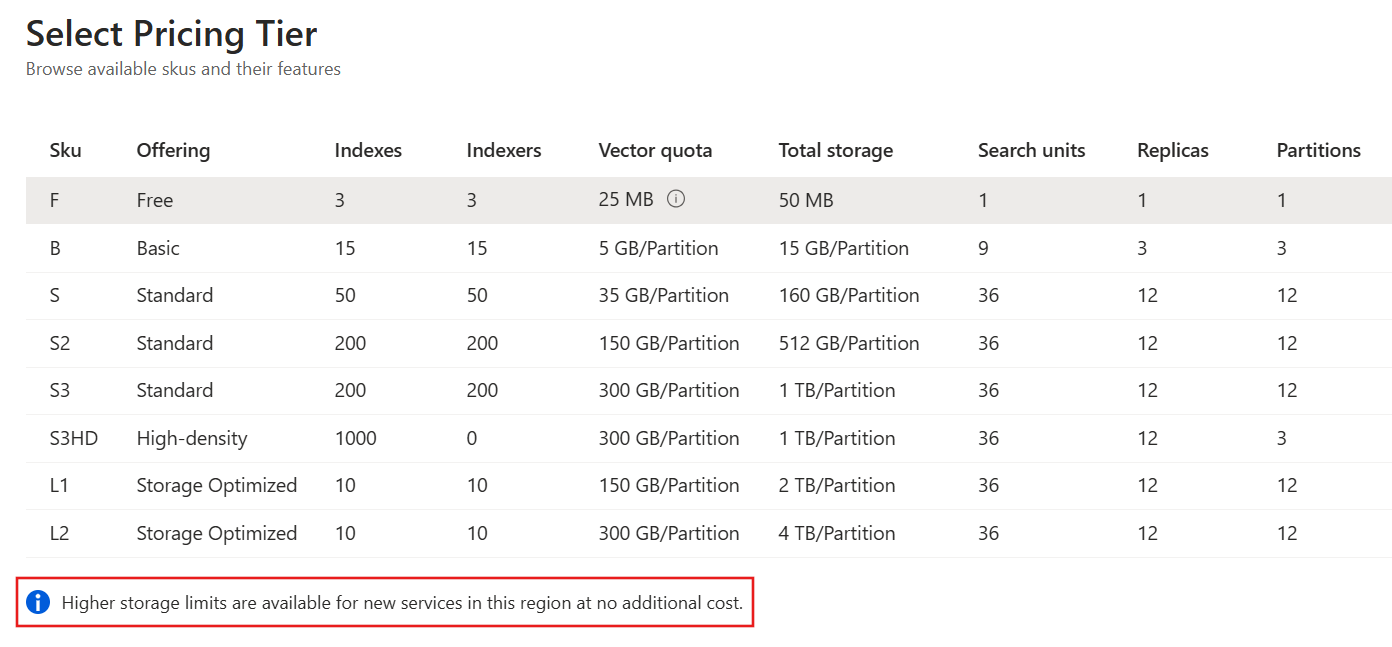Select the Basic (B) sku row
The image size is (1392, 647).
click(x=158, y=248)
